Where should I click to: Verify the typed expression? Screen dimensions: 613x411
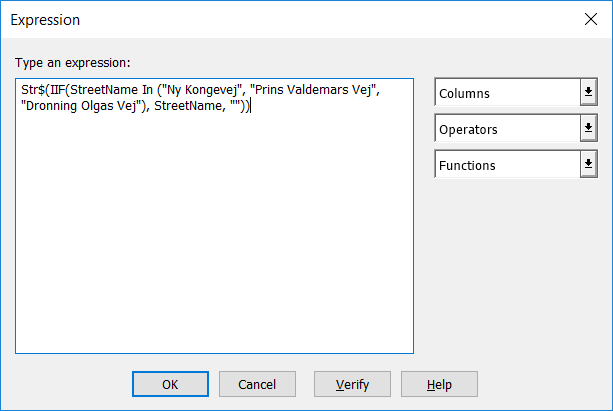point(351,384)
